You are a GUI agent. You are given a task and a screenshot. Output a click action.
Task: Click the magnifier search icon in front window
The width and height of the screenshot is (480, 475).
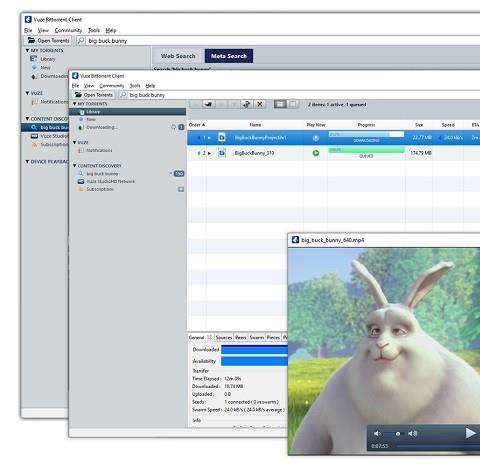[x=123, y=95]
